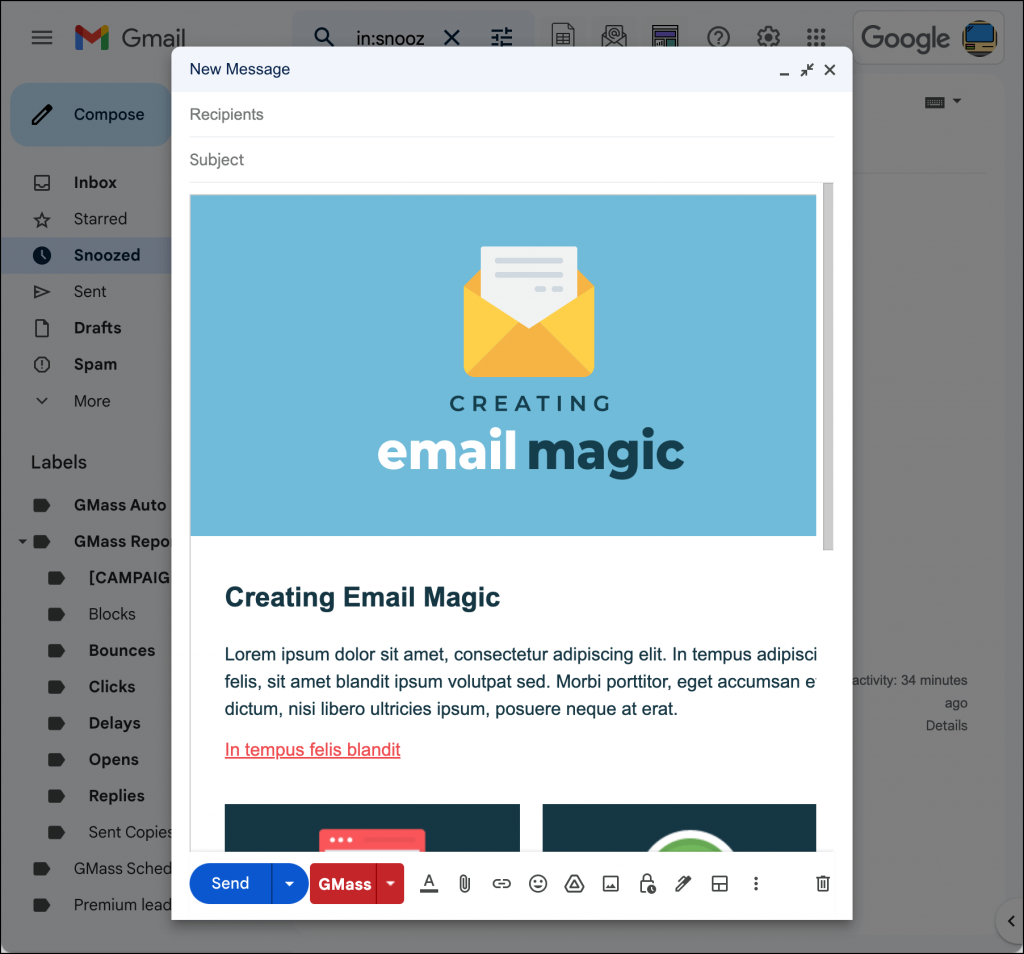Send the email with the Send button
Image resolution: width=1024 pixels, height=954 pixels.
coord(229,884)
